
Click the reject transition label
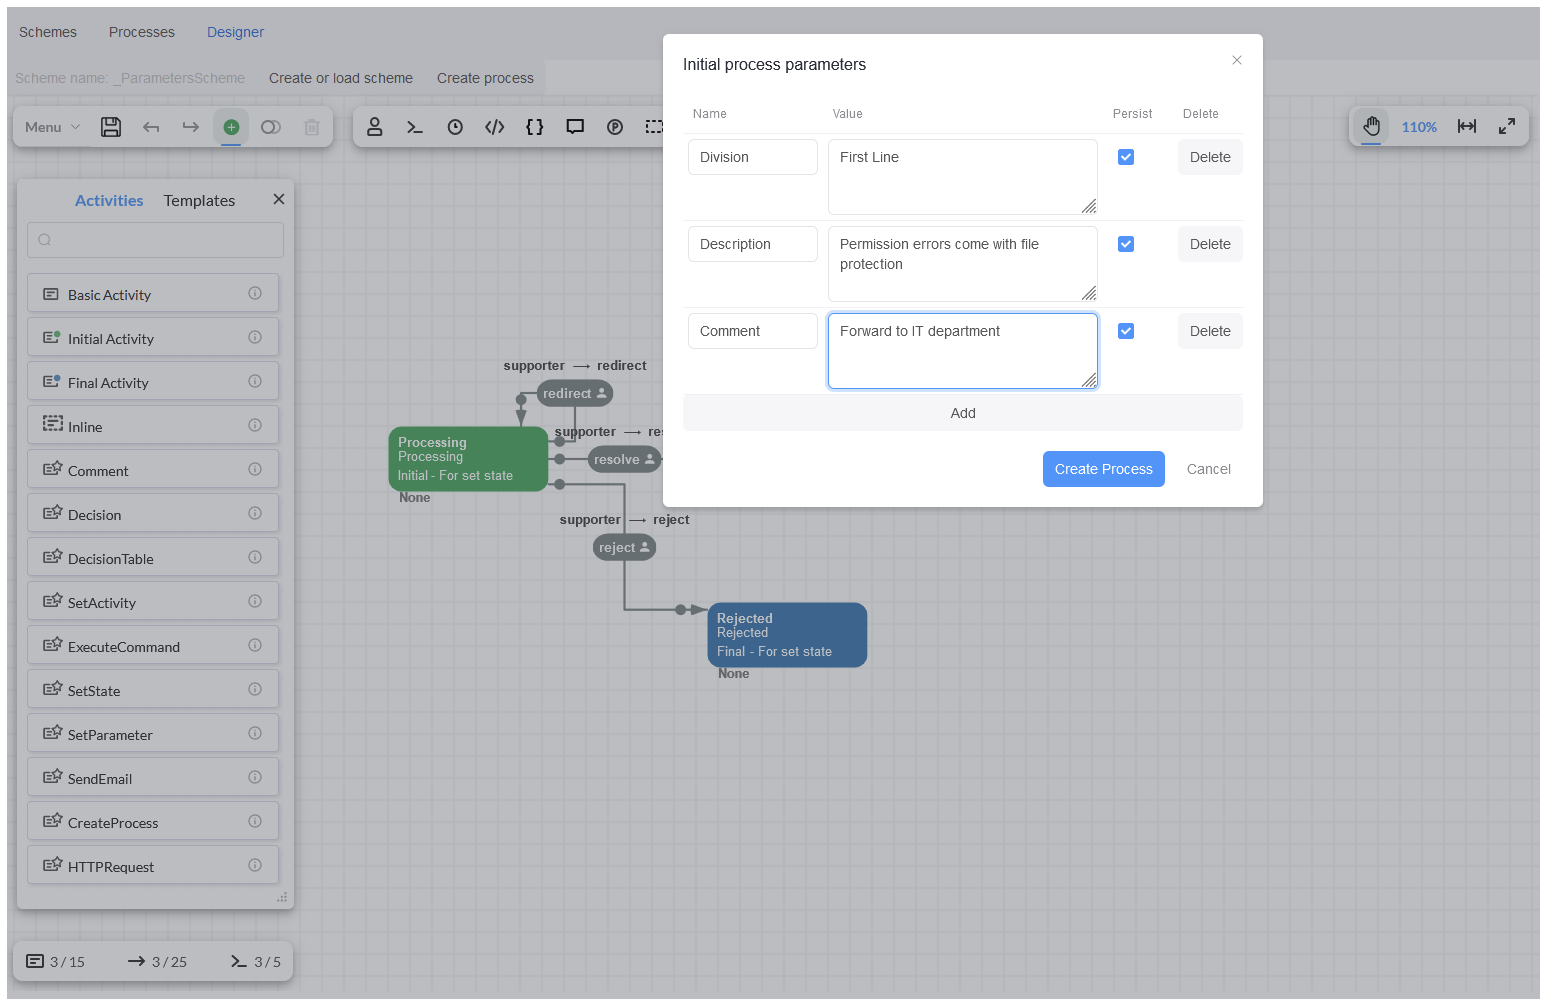[x=624, y=548]
